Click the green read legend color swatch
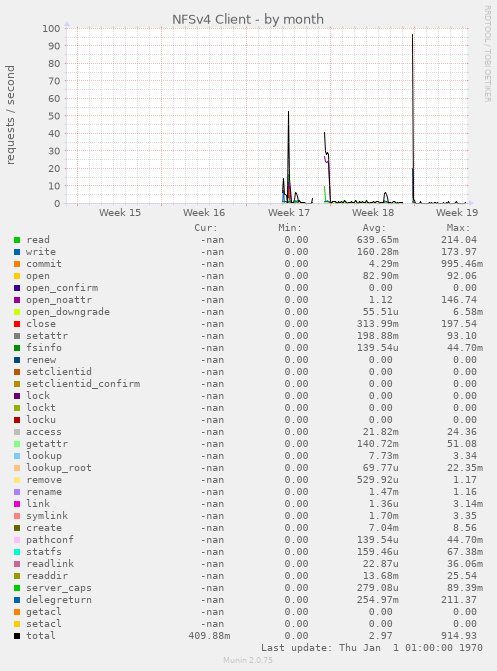Image resolution: width=497 pixels, height=671 pixels. tap(17, 240)
